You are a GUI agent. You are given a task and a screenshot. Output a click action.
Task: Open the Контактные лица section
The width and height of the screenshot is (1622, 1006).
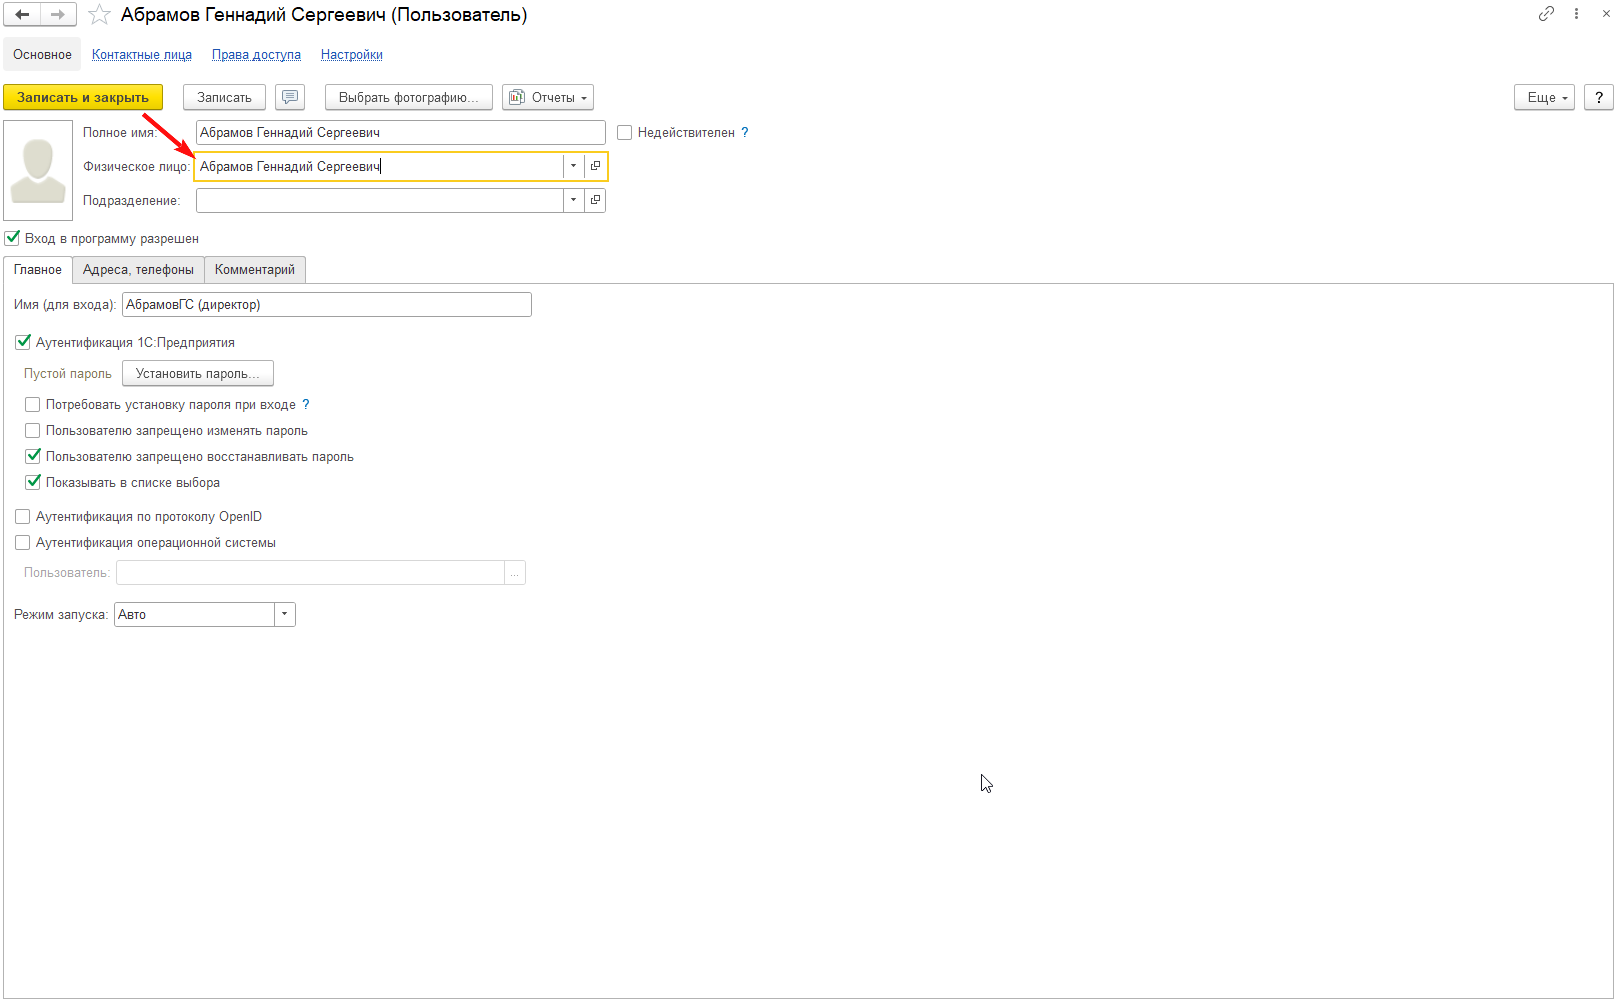pos(142,54)
